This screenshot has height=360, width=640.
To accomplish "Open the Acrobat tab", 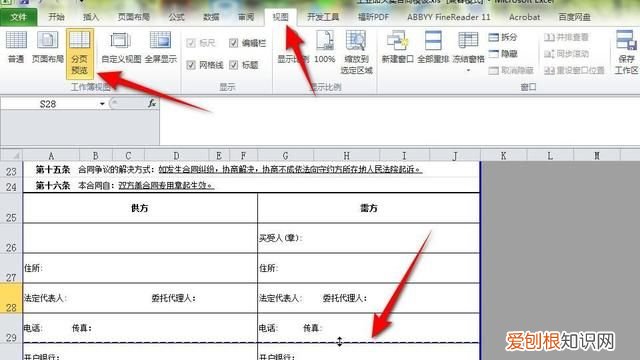I will pos(524,17).
